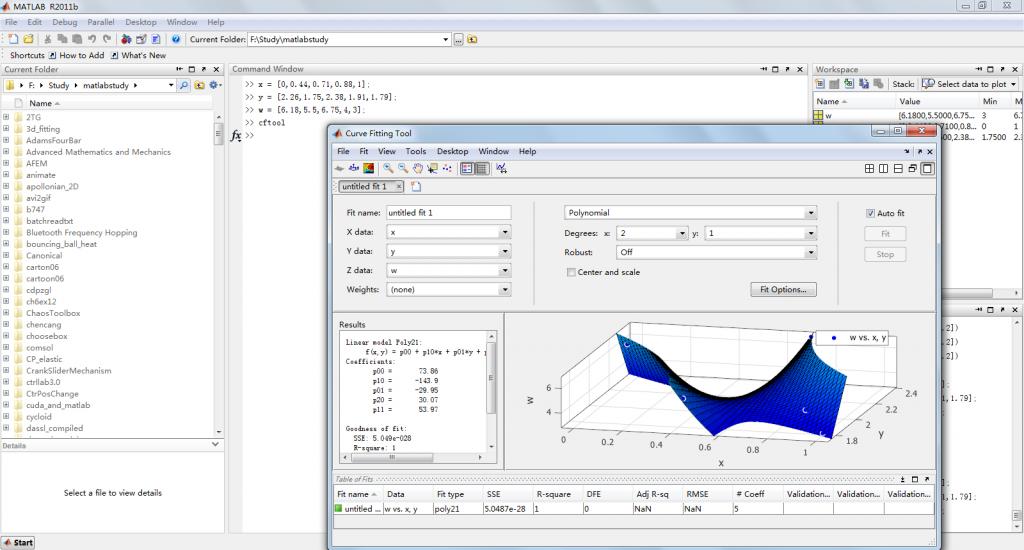The image size is (1024, 550).
Task: Open the Fit menu in Curve Fitting Tool
Action: [x=364, y=151]
